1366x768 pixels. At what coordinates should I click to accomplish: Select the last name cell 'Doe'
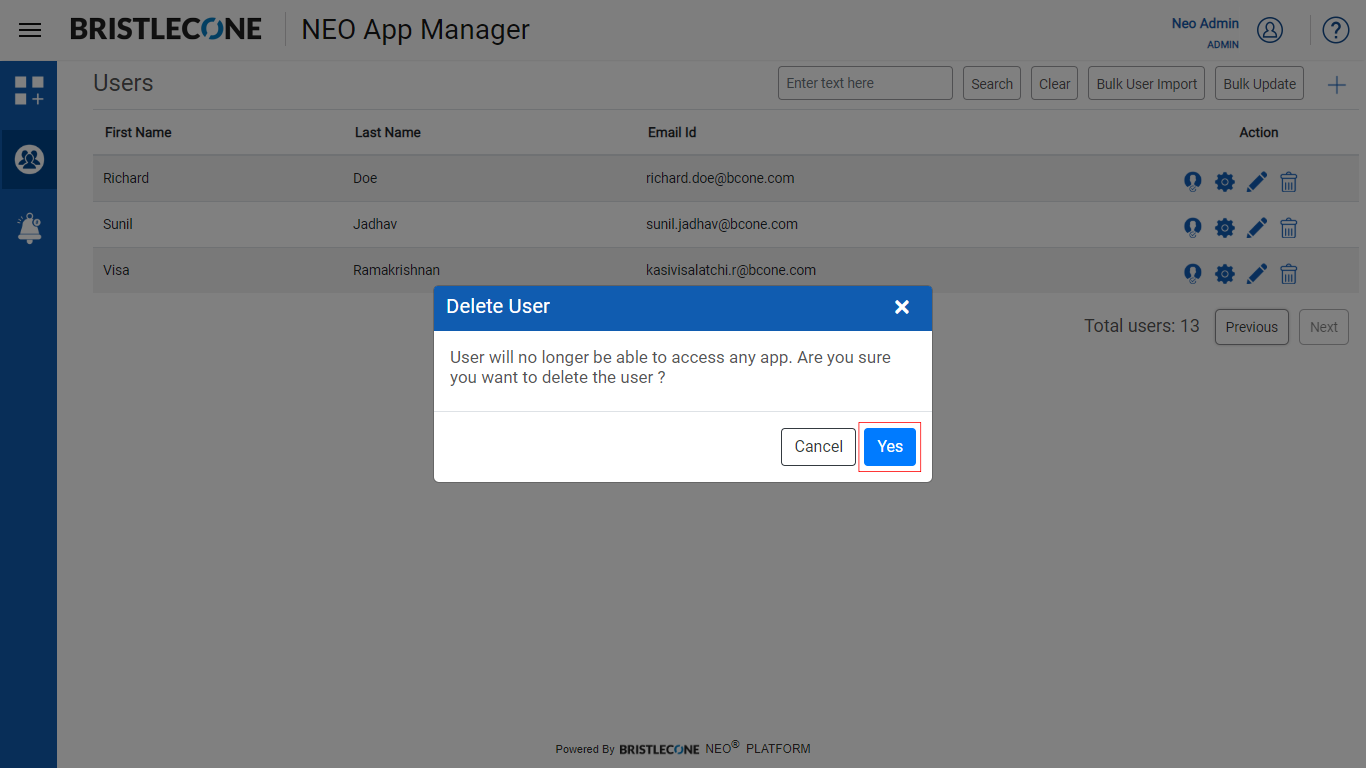[365, 178]
